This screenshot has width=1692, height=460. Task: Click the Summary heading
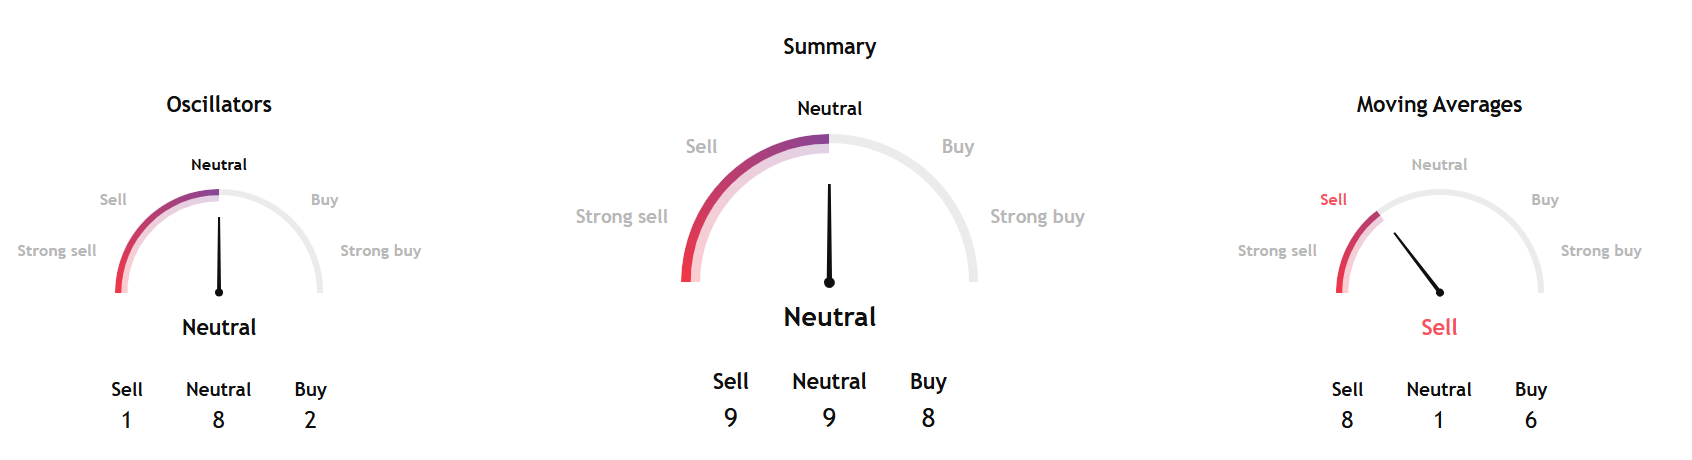click(x=829, y=47)
